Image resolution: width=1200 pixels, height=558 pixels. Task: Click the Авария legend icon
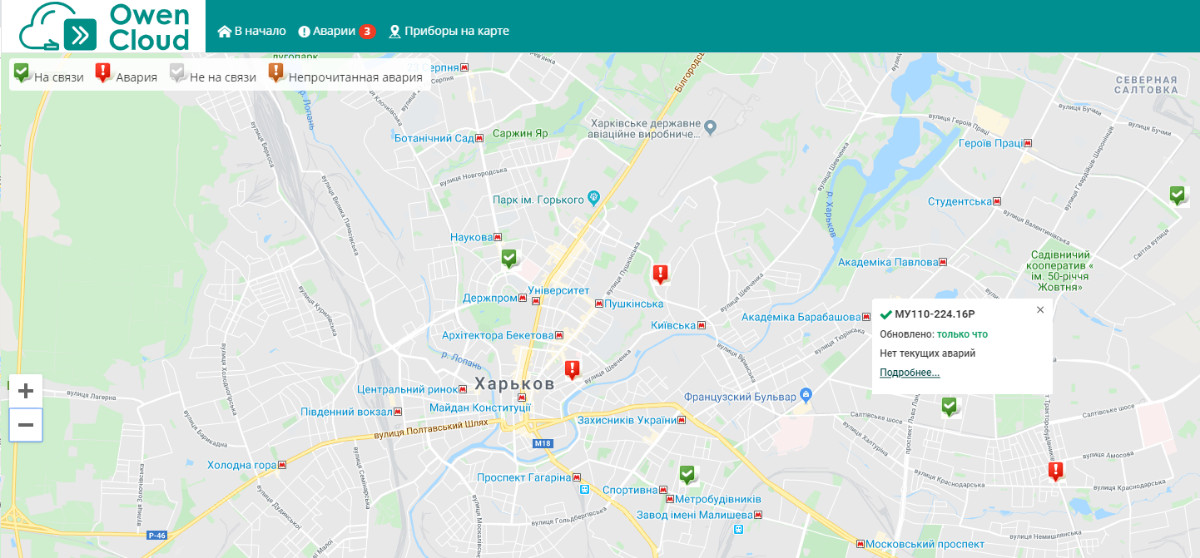(x=102, y=72)
